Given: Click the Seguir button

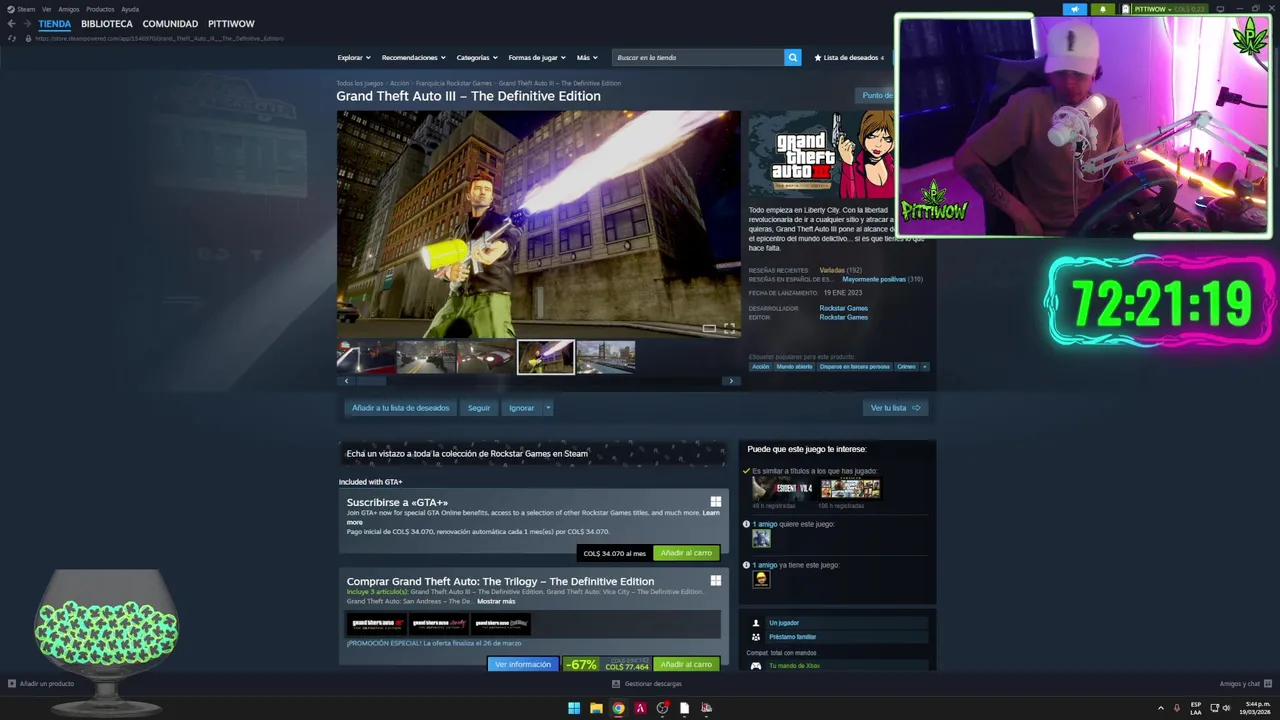Looking at the screenshot, I should point(479,408).
